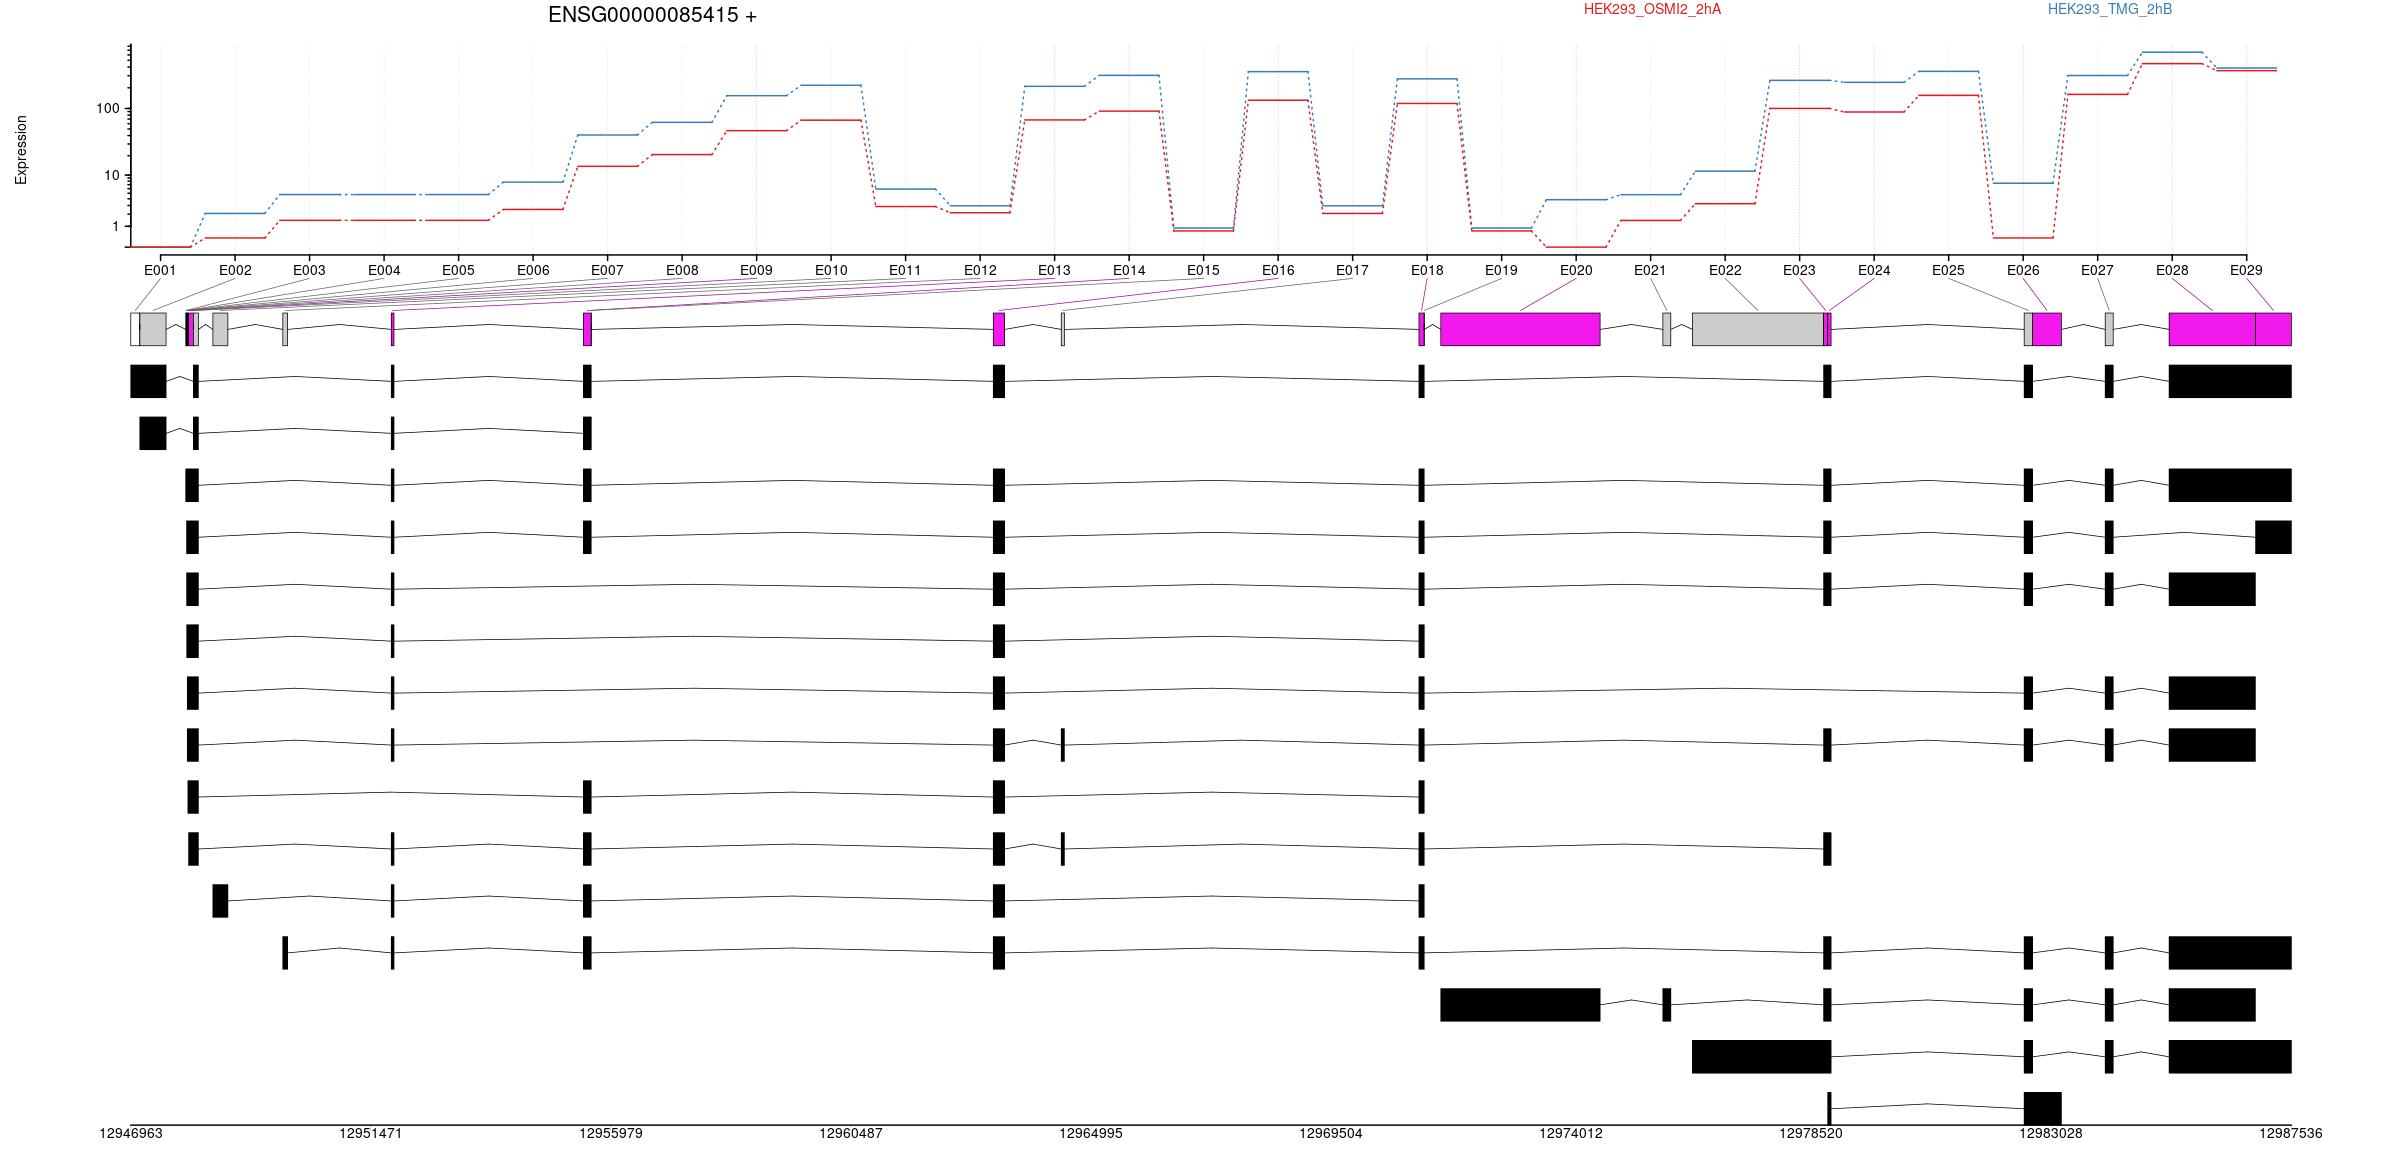This screenshot has height=1150, width=2400.
Task: Click the y-axis tick value 10
Action: coord(112,175)
